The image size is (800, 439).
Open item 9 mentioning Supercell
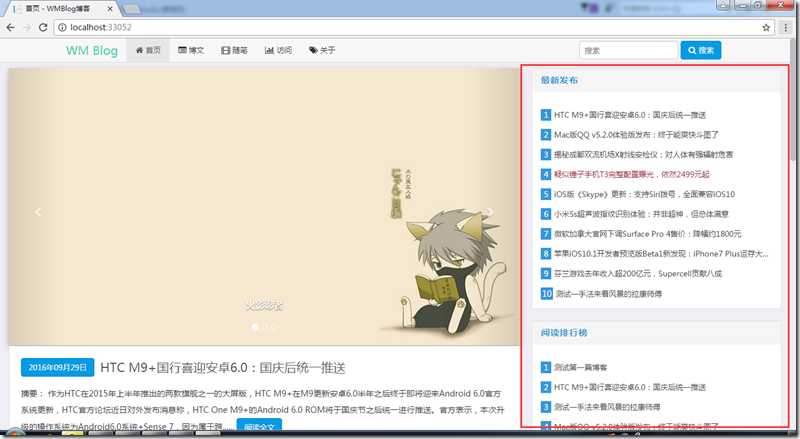pyautogui.click(x=638, y=274)
